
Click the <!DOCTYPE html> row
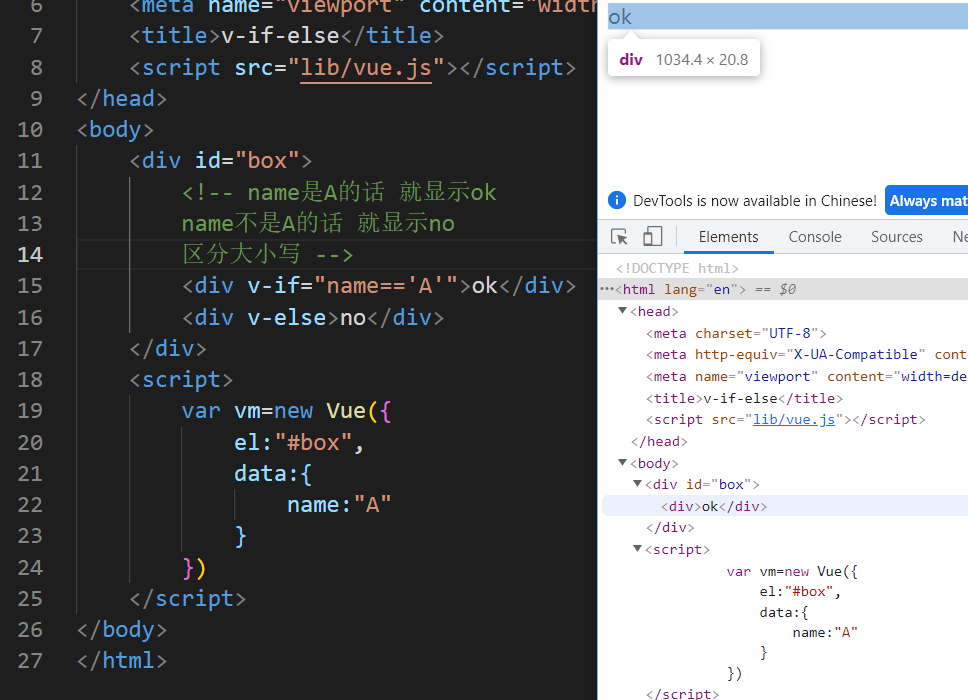(677, 269)
